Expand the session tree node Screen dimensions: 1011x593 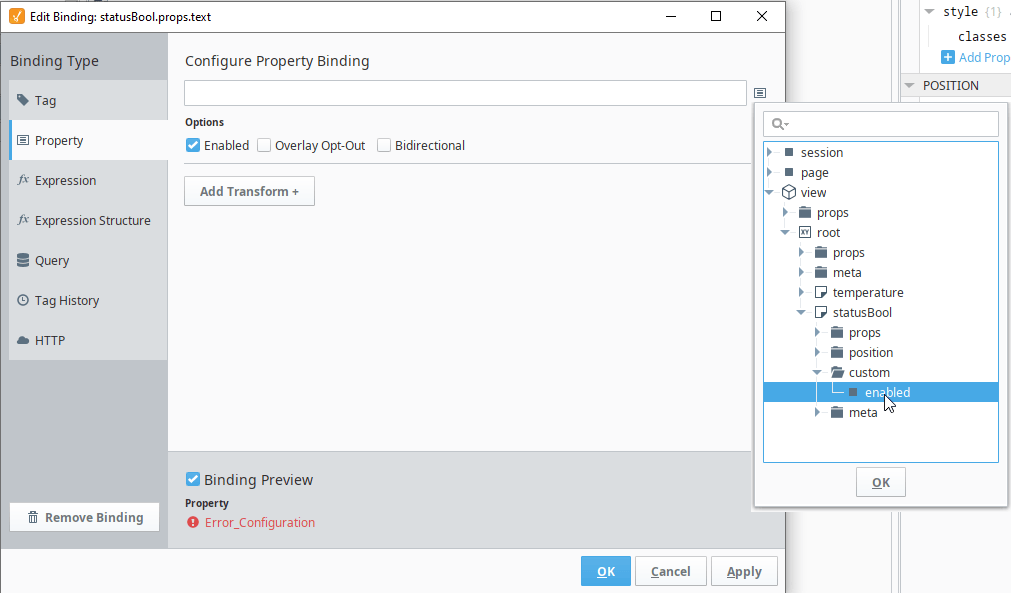click(x=769, y=152)
